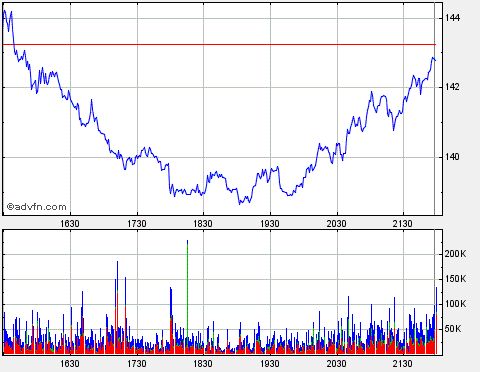Click the 144 price axis label
The image size is (480, 372).
coord(452,18)
